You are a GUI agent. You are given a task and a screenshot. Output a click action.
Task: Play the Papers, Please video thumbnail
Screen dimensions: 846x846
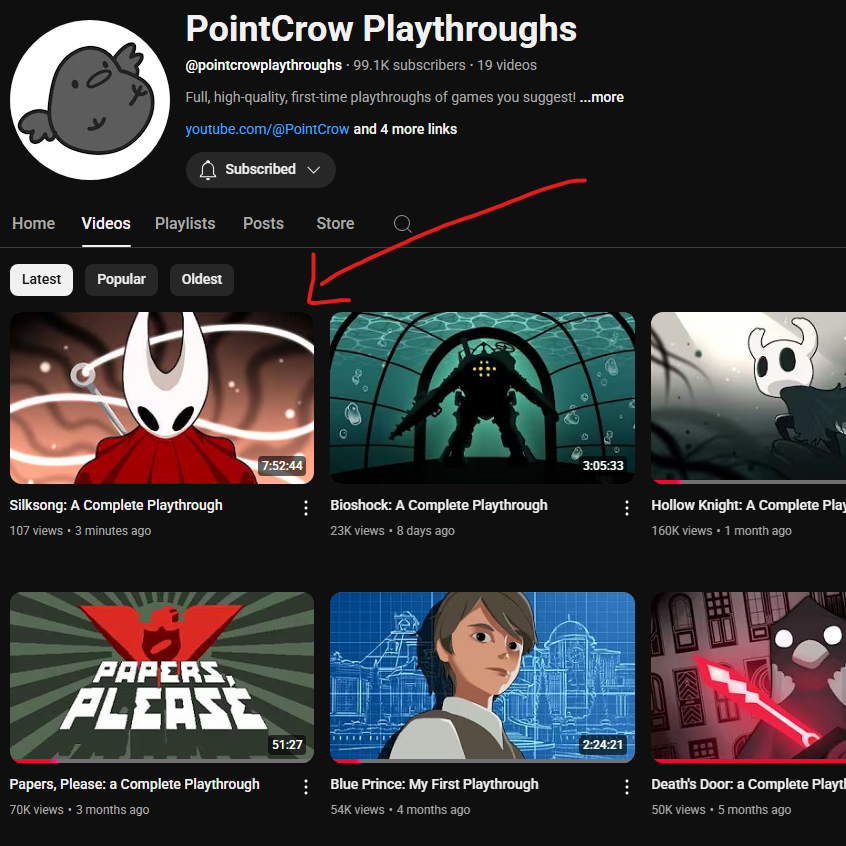[162, 677]
